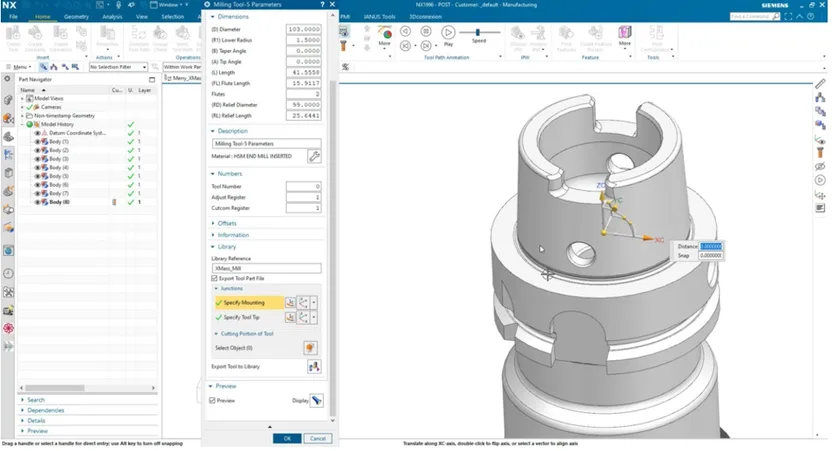Click the (L) Length input field

[303, 72]
